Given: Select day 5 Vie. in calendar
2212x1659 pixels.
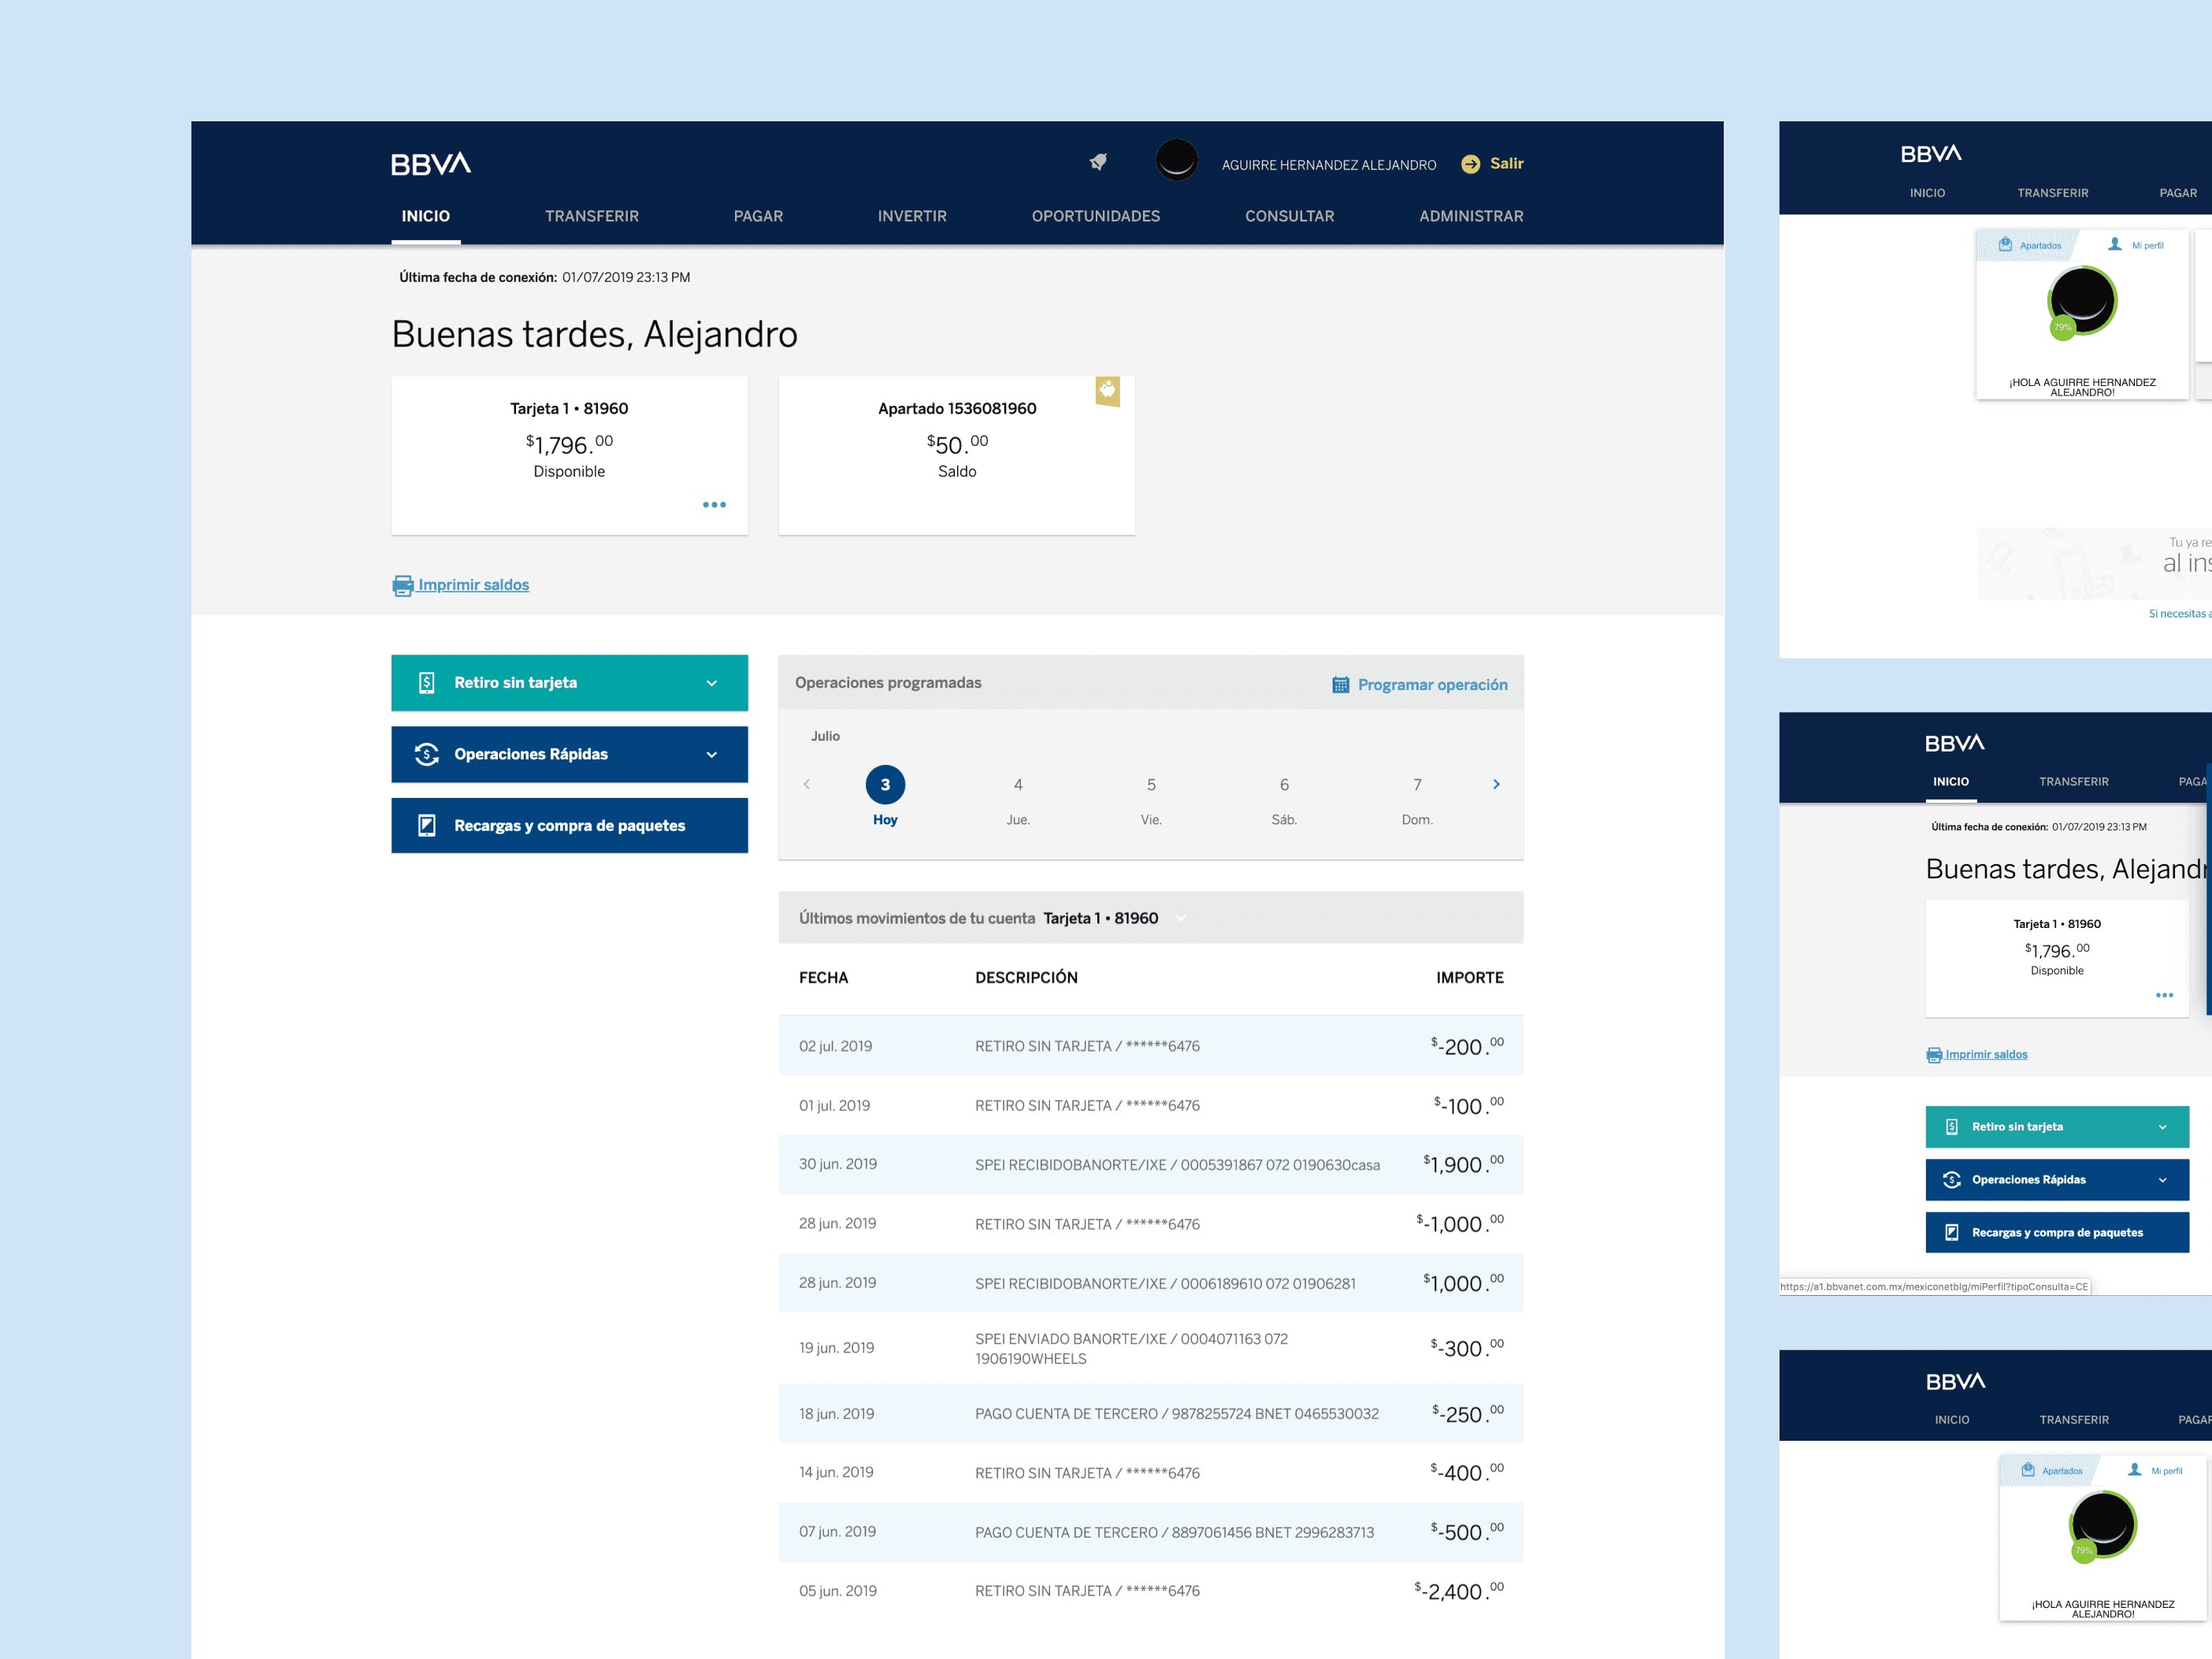Looking at the screenshot, I should (1151, 798).
